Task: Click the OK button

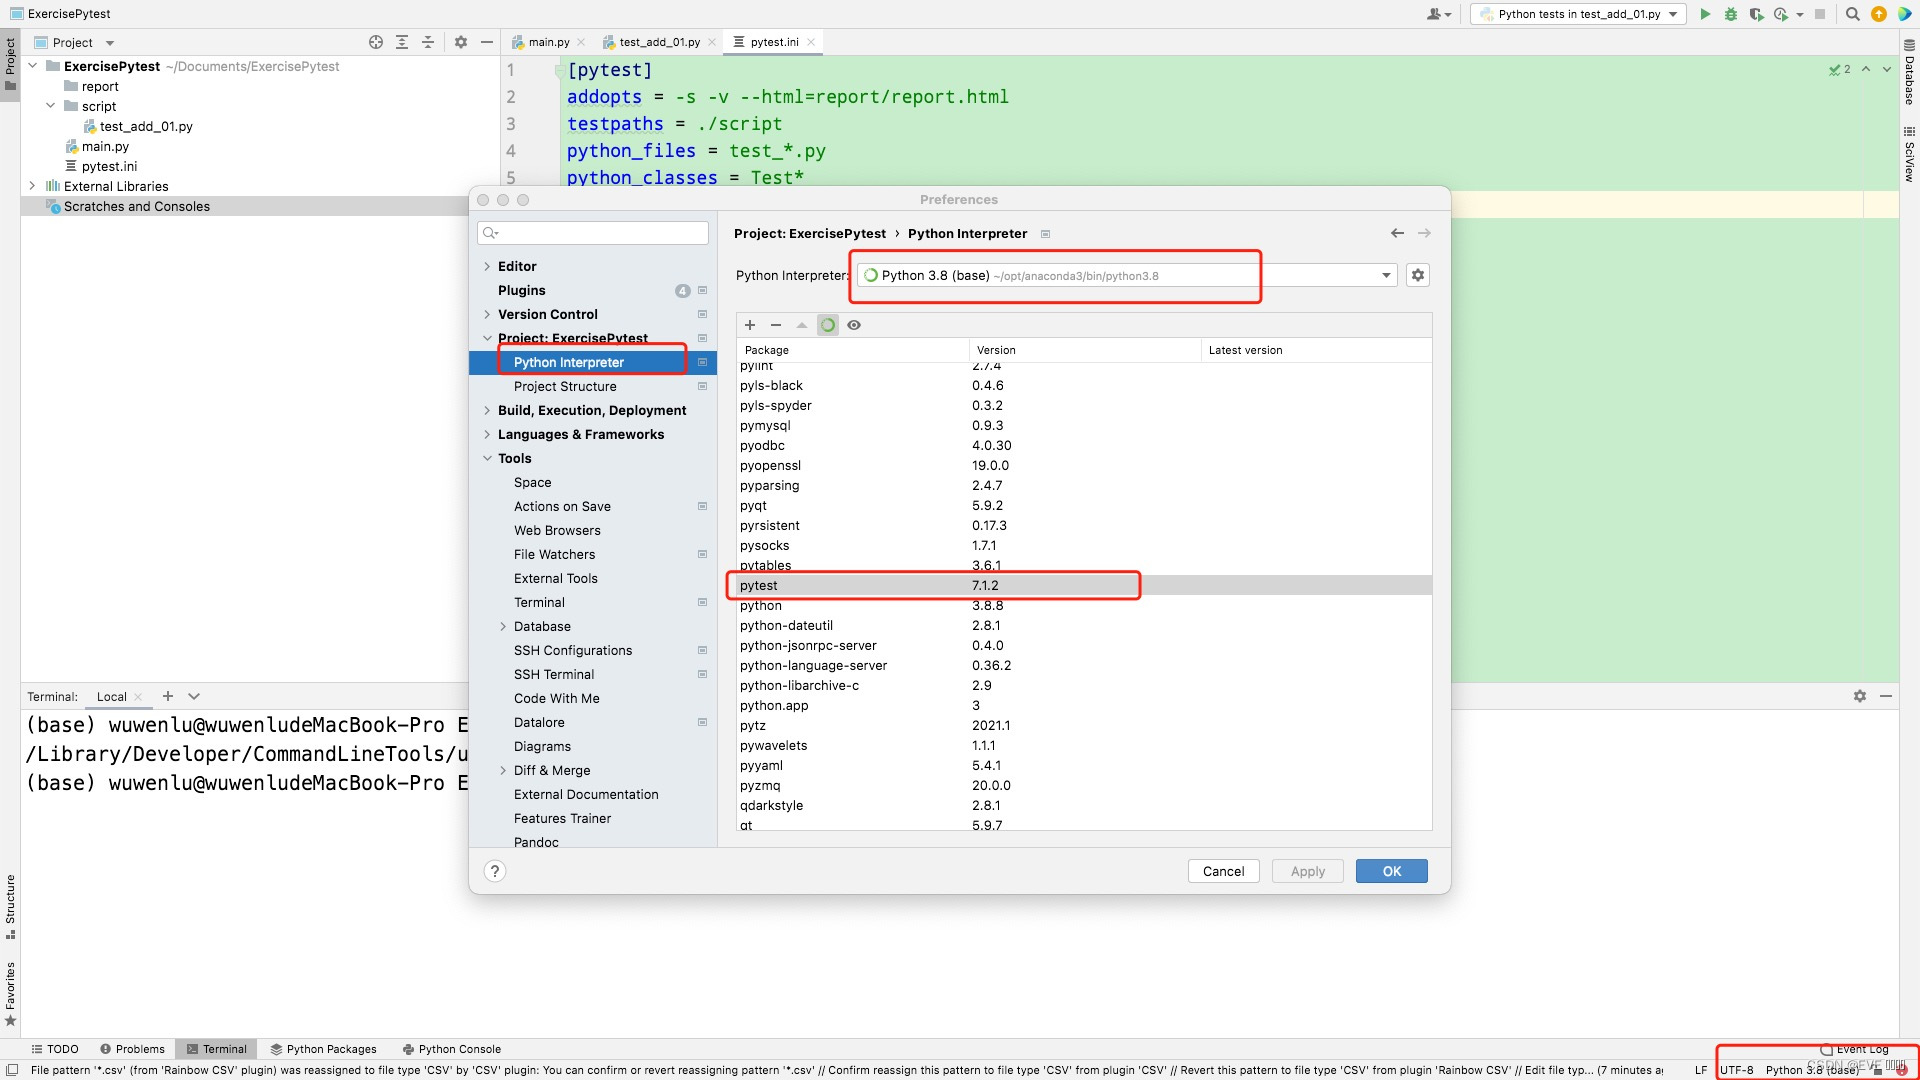Action: coord(1391,871)
